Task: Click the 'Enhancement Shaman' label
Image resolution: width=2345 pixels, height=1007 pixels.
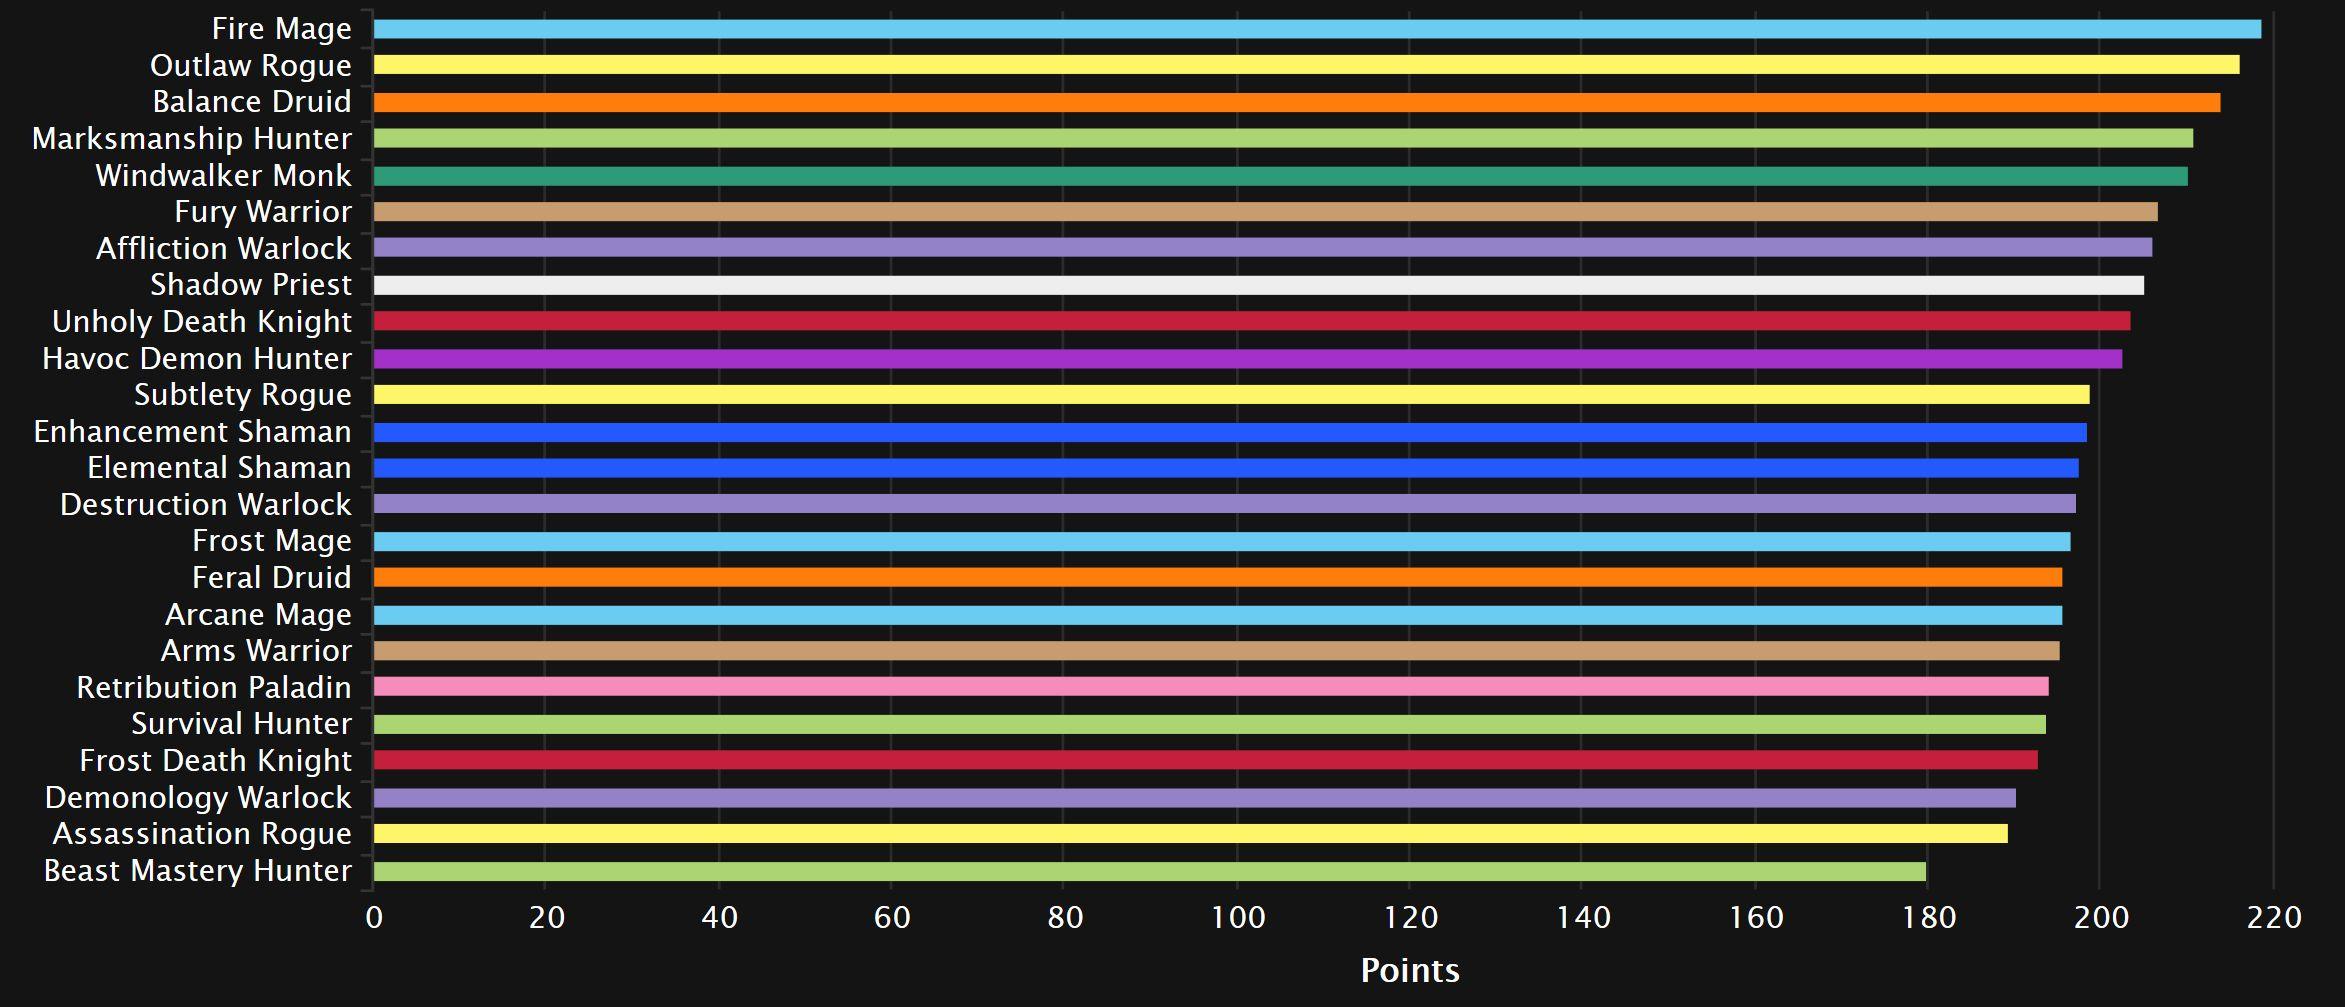Action: click(x=193, y=432)
